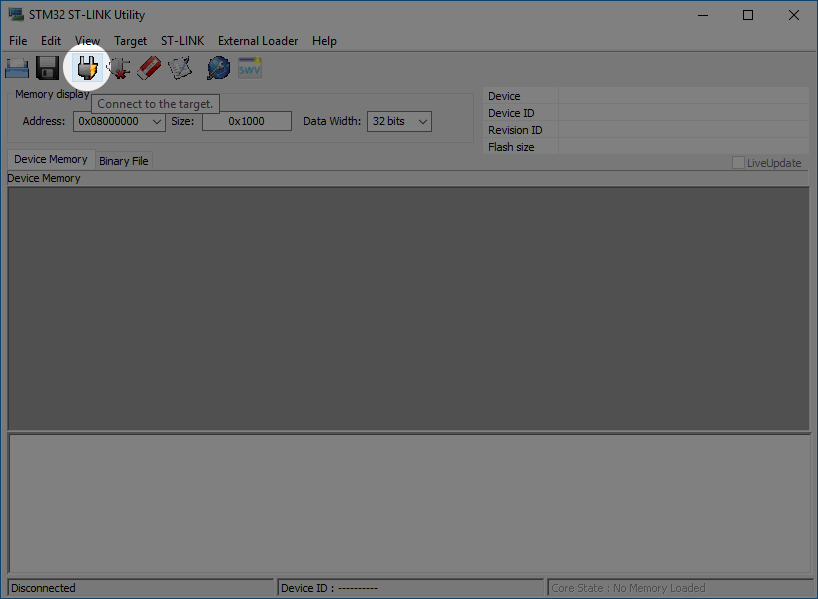
Task: Switch to the Device Memory tab
Action: pos(51,159)
